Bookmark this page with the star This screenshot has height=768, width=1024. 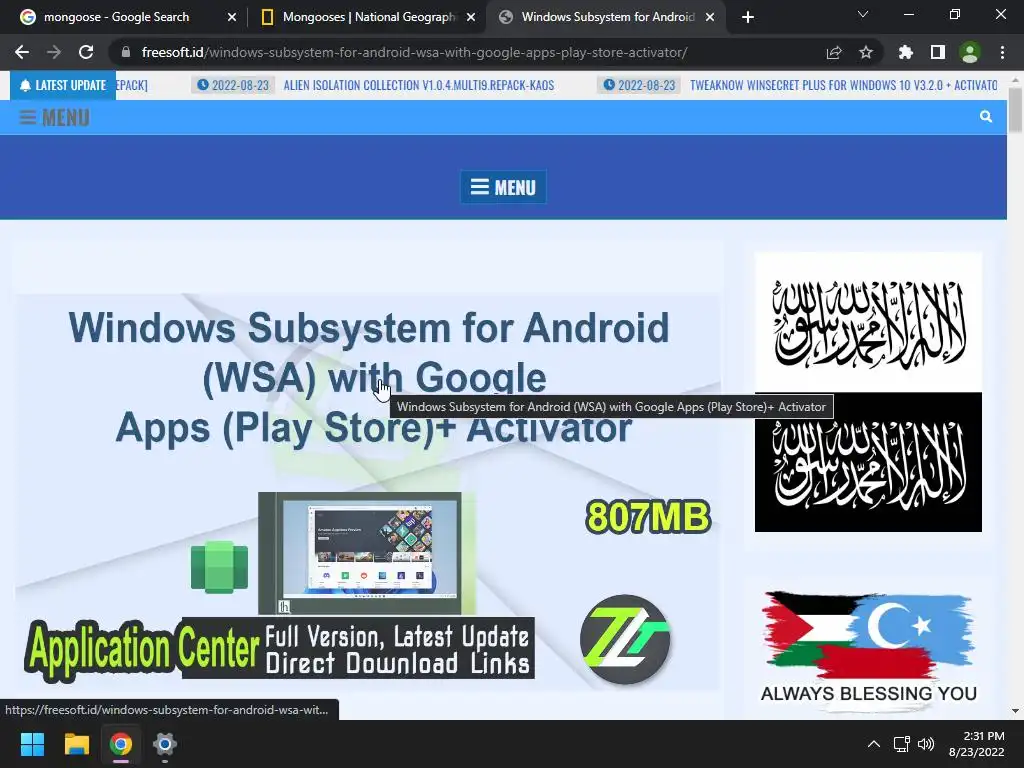[x=866, y=52]
